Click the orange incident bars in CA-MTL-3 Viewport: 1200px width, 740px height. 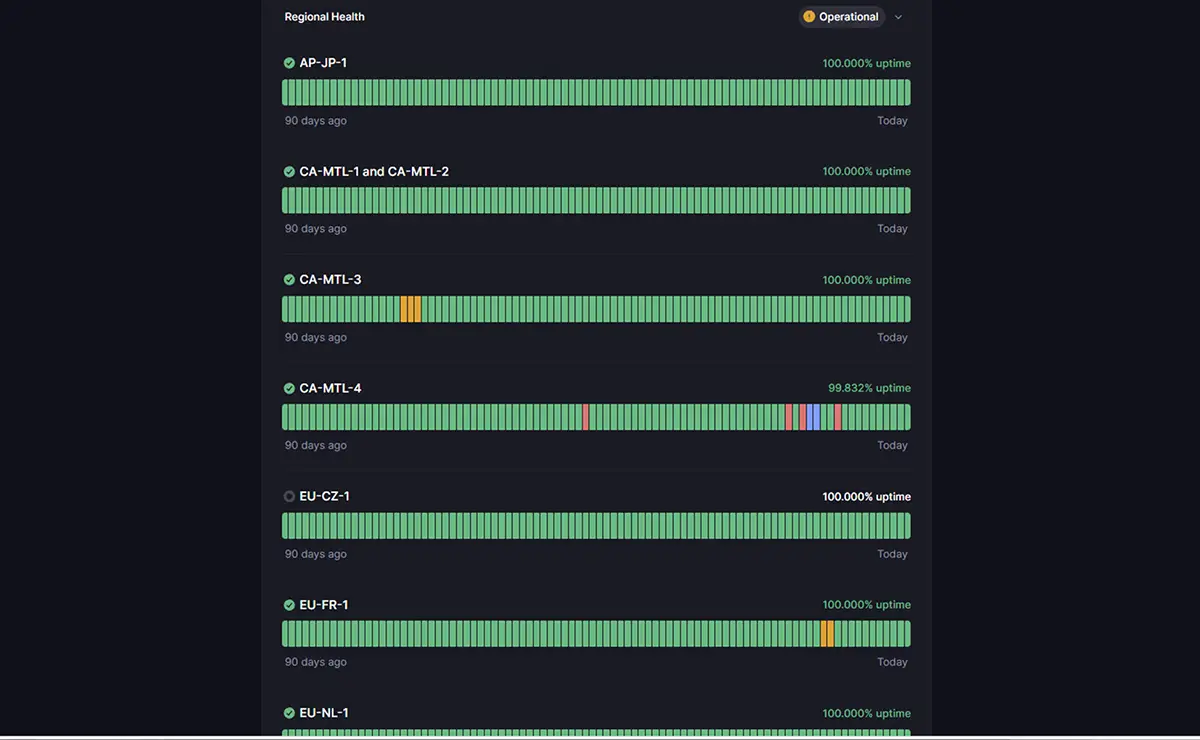point(410,309)
